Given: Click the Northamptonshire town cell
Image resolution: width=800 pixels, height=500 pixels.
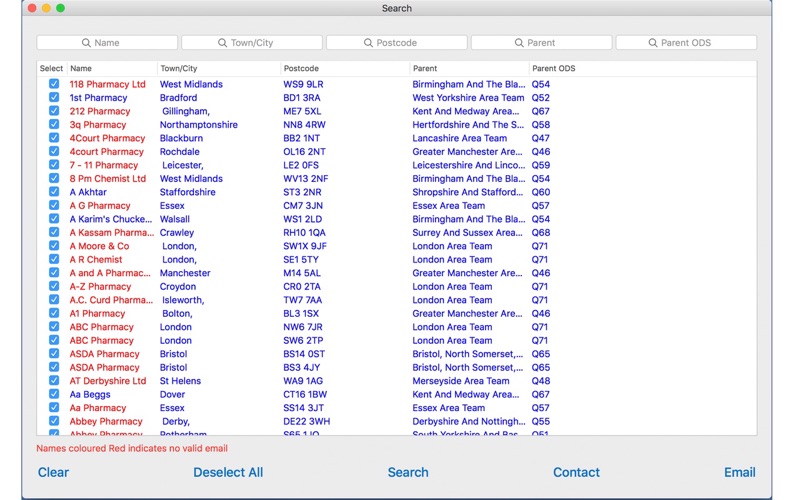Looking at the screenshot, I should [198, 124].
